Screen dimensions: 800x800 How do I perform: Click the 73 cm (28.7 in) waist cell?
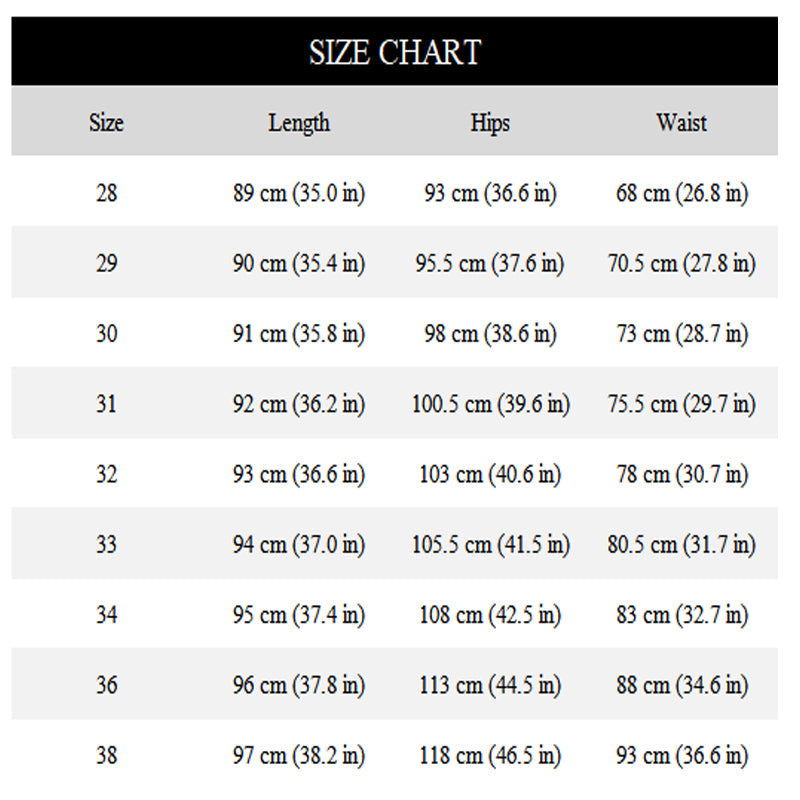682,334
